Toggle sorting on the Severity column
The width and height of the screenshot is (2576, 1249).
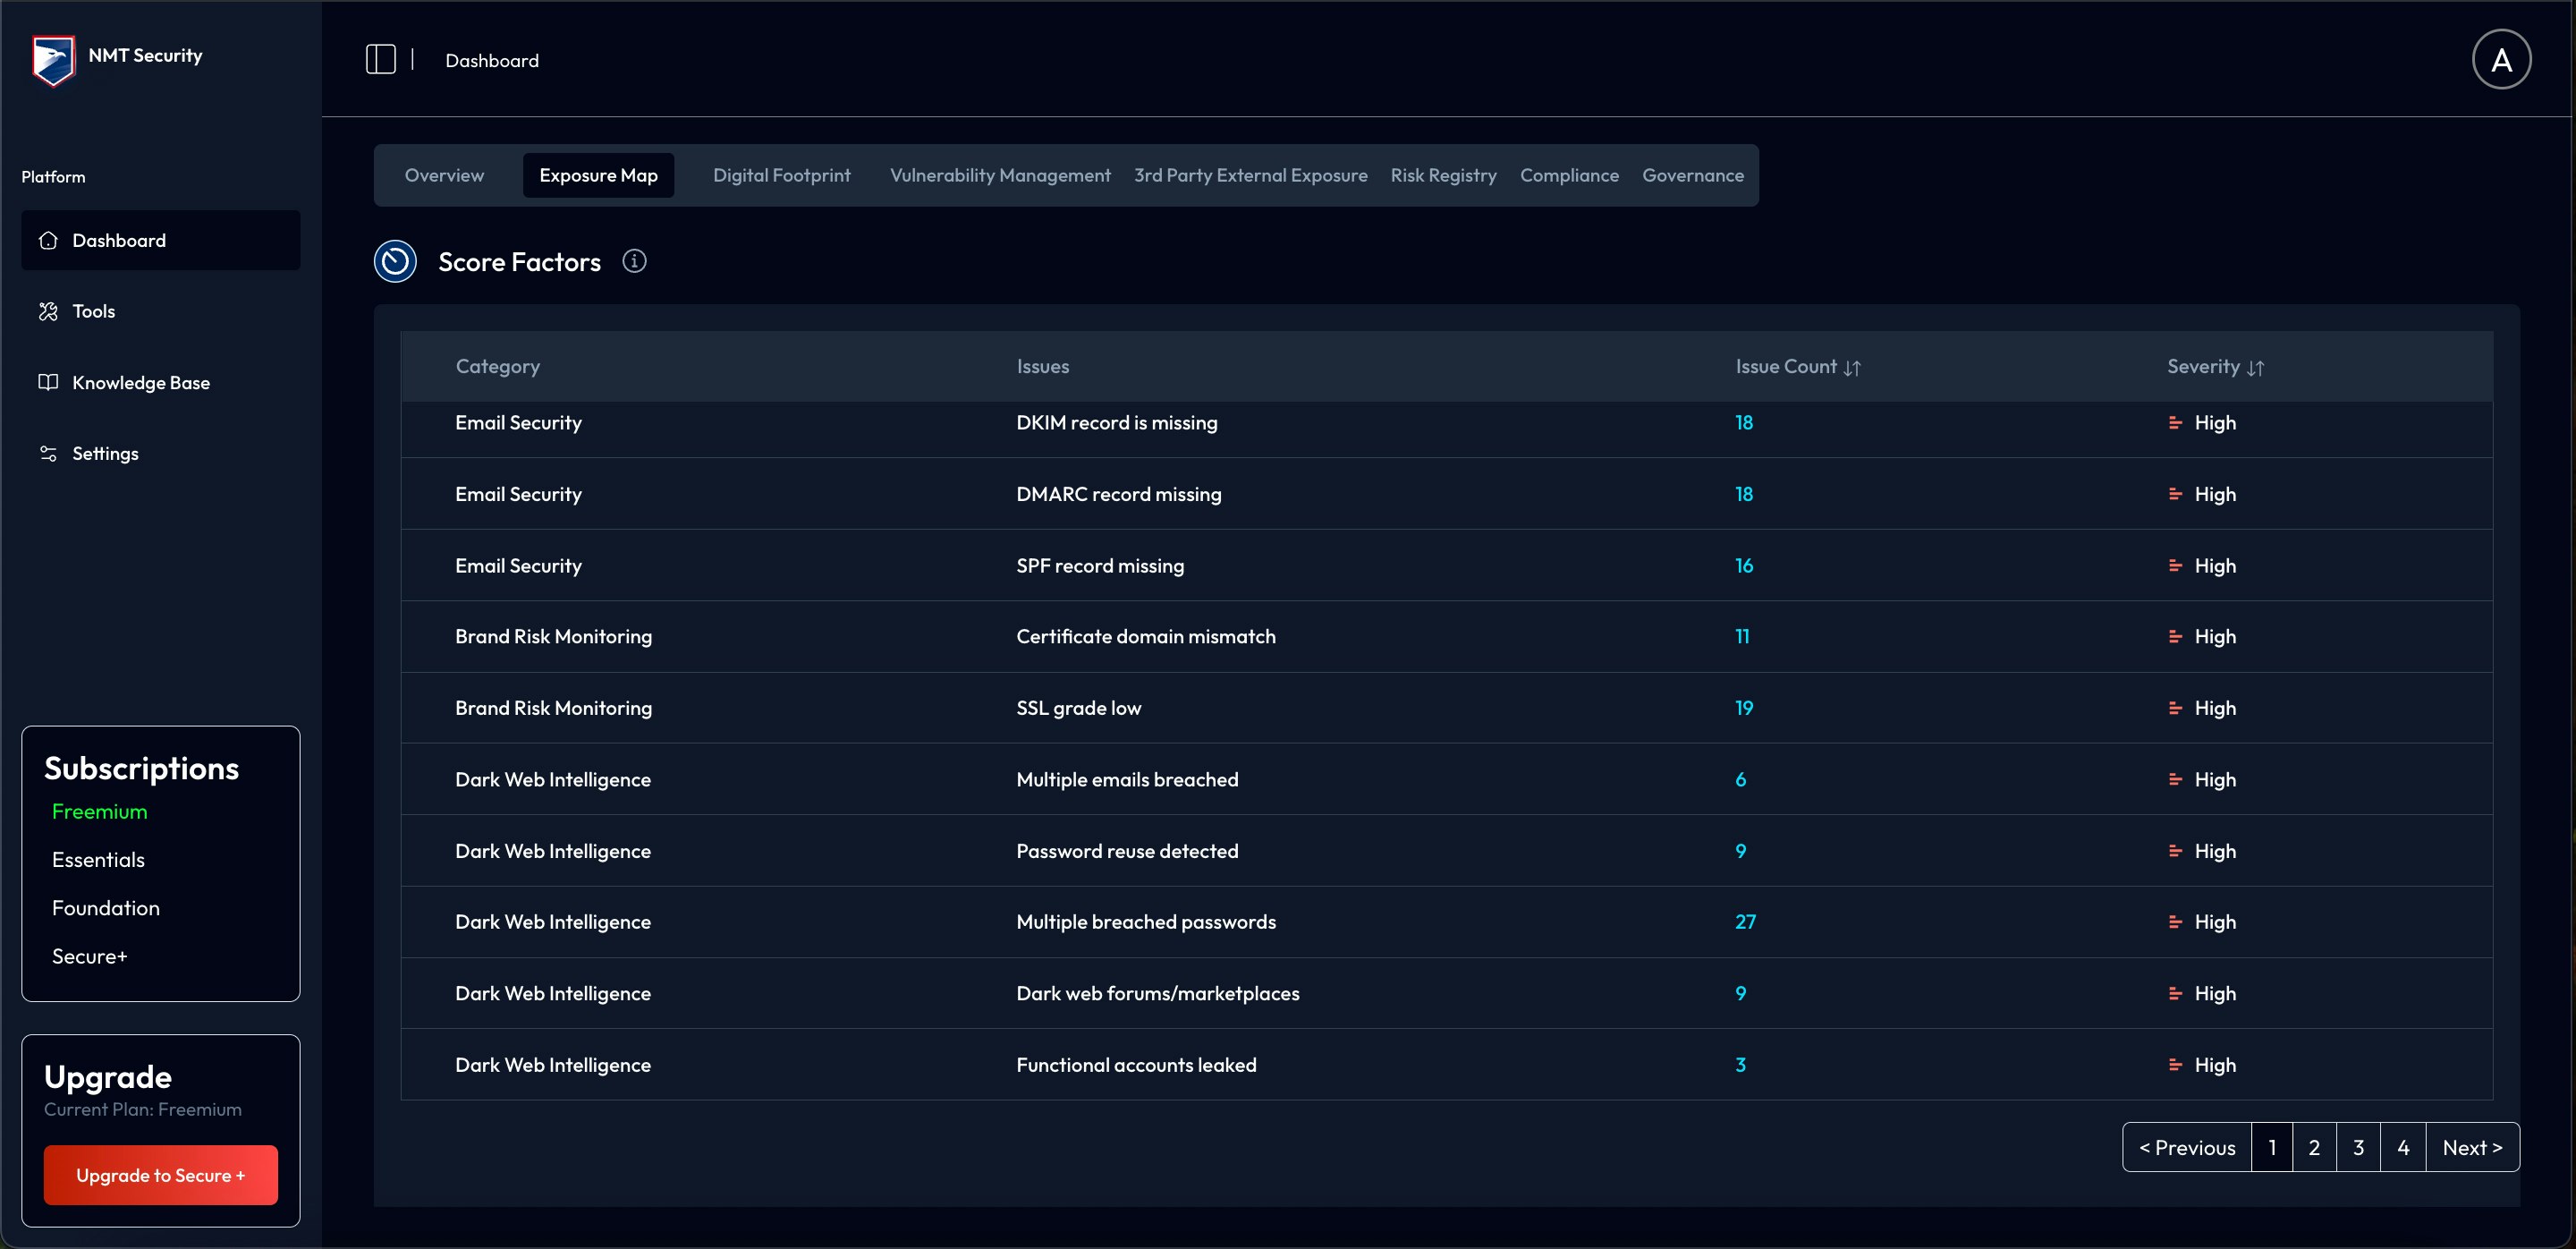[2256, 367]
